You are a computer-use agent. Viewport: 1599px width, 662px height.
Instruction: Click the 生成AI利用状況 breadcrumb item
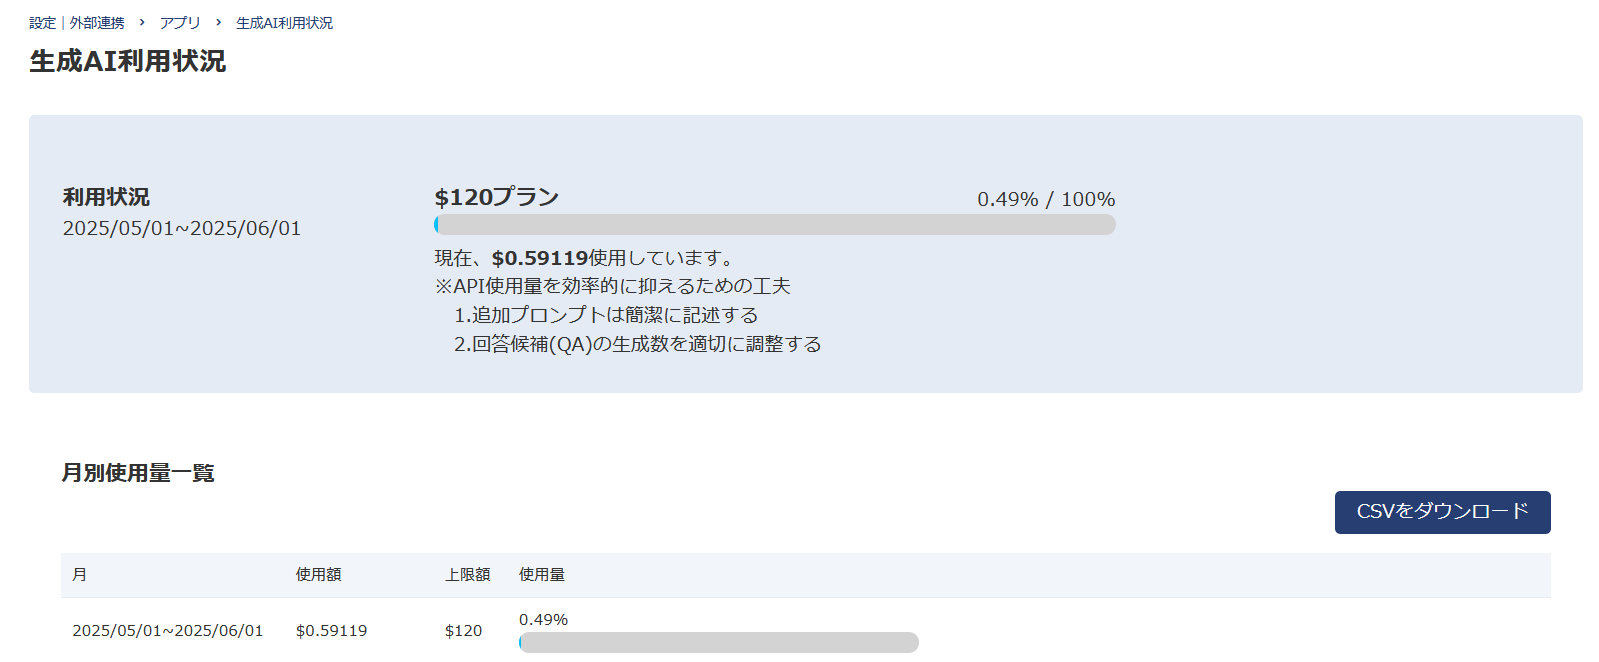tap(284, 23)
